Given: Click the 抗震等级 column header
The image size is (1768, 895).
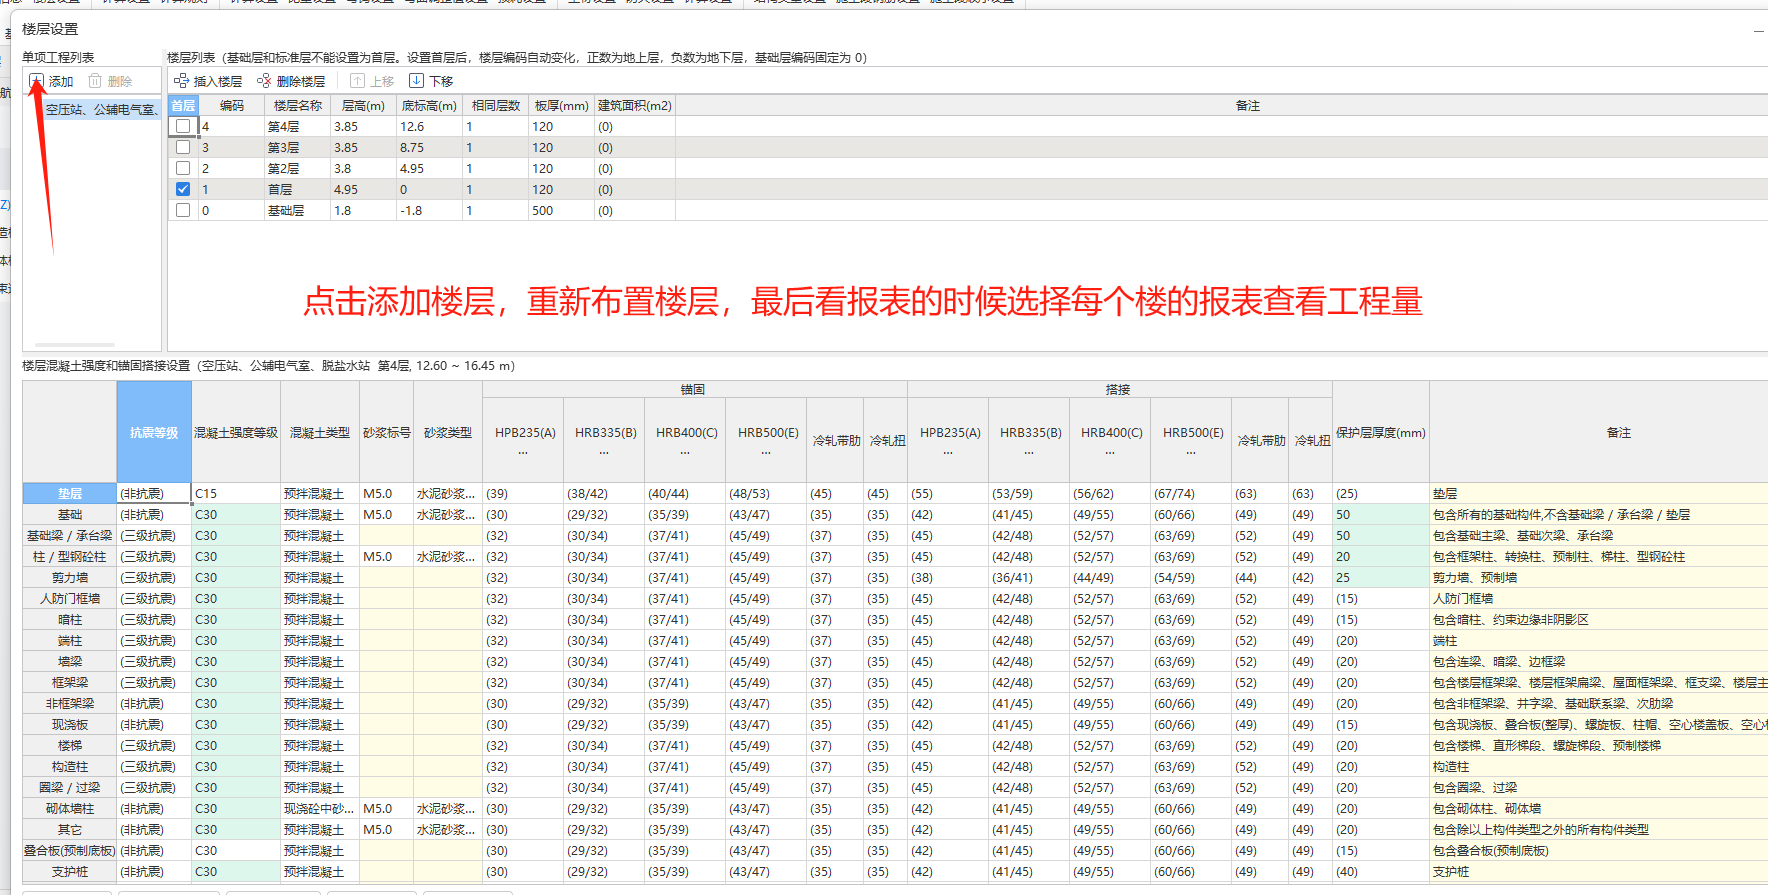Looking at the screenshot, I should pyautogui.click(x=154, y=432).
